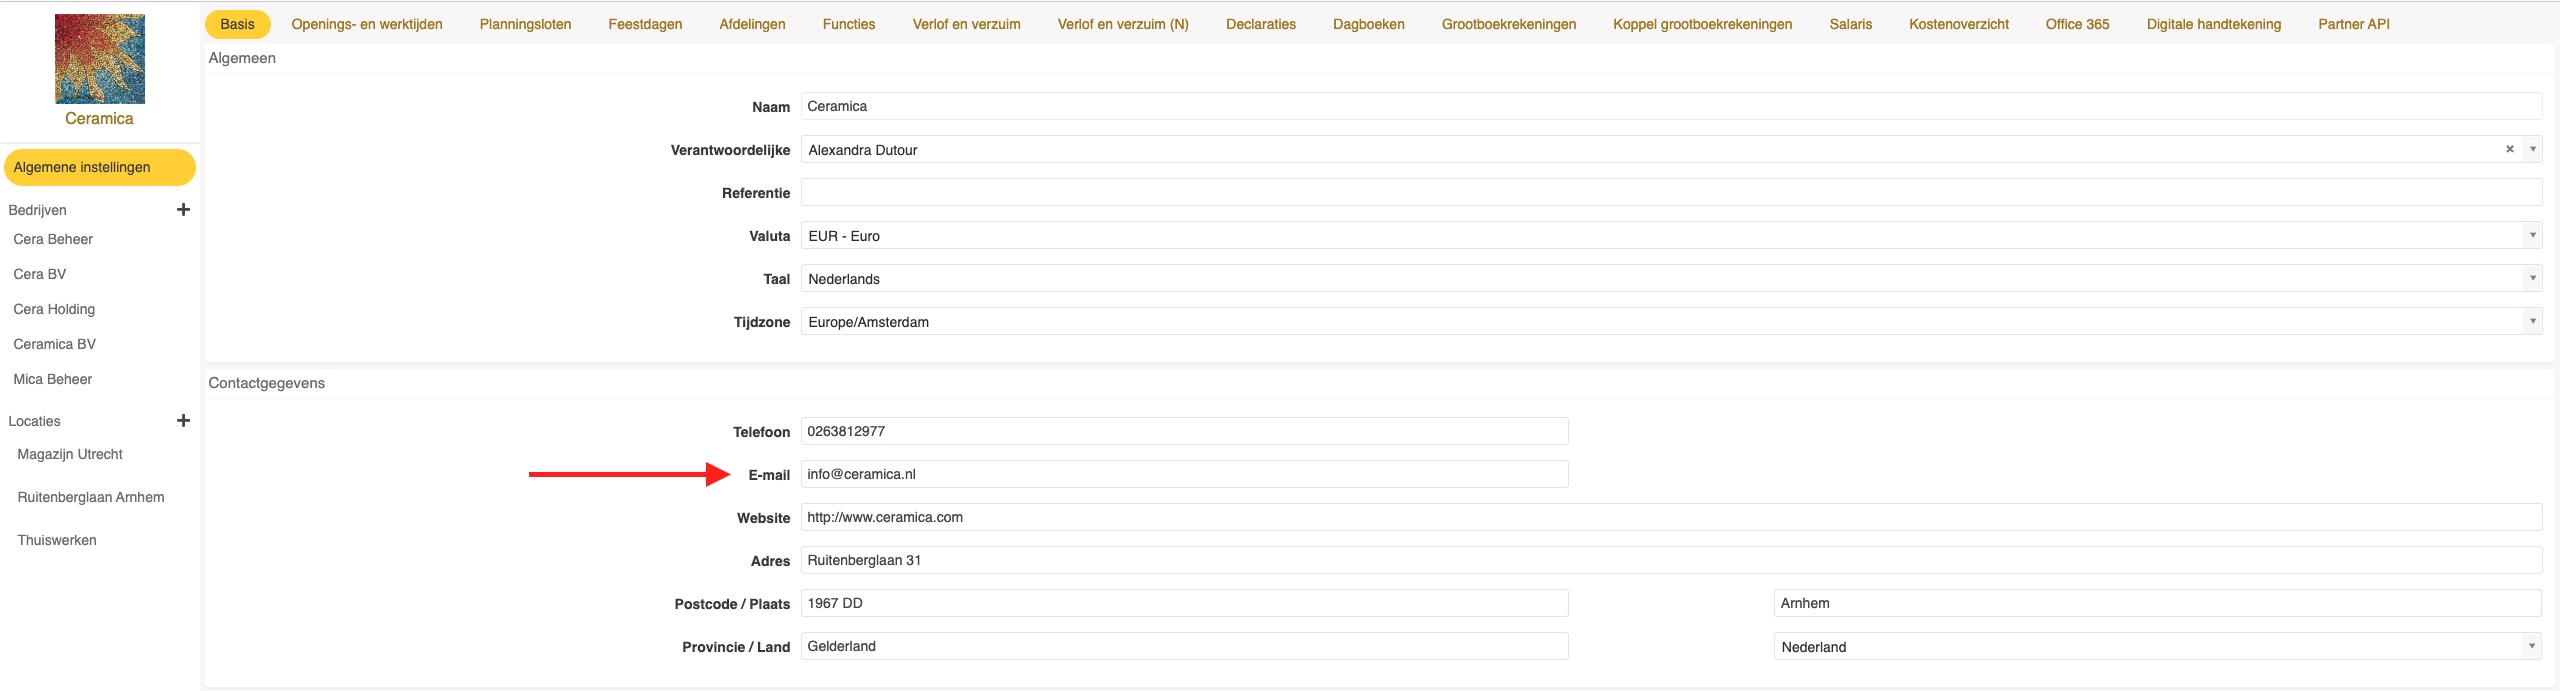The width and height of the screenshot is (2560, 691).
Task: Click the Algemeen section header
Action: [x=242, y=58]
